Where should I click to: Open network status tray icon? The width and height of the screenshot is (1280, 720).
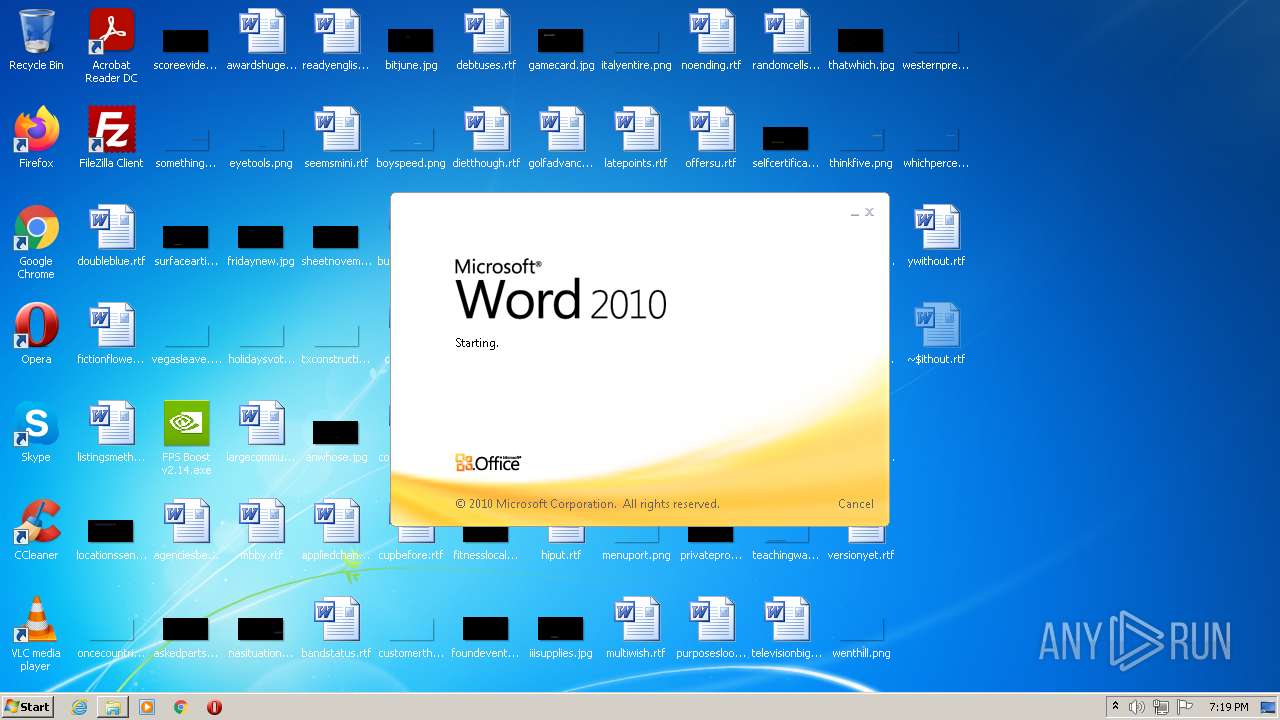1161,707
